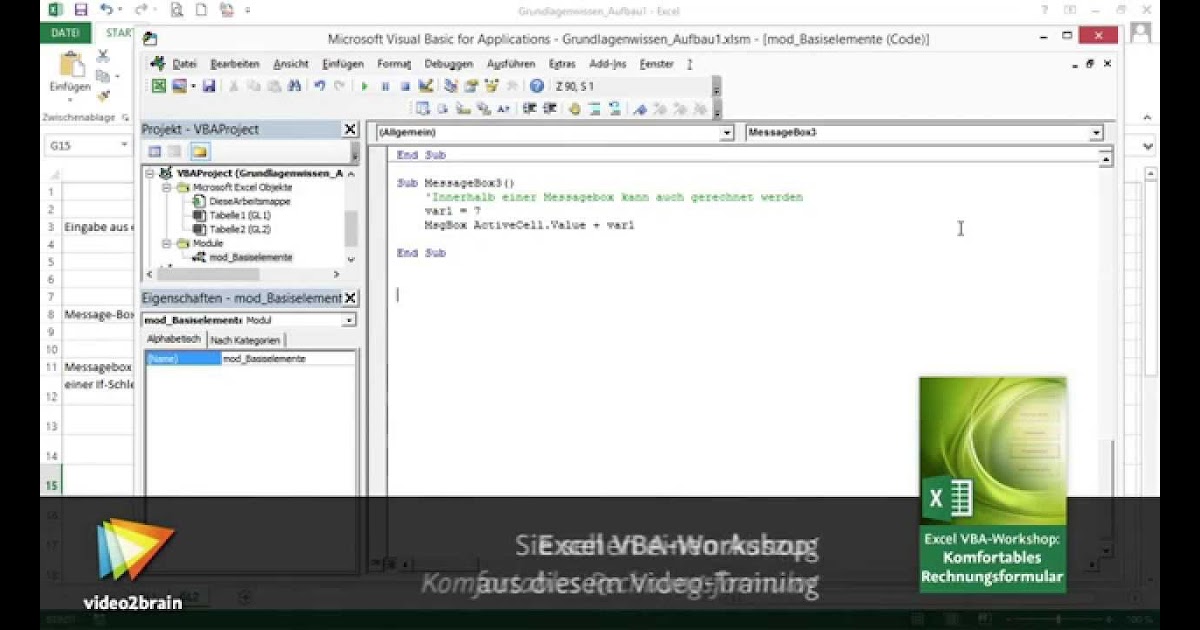Open the Format menu
This screenshot has height=630, width=1200.
click(394, 64)
